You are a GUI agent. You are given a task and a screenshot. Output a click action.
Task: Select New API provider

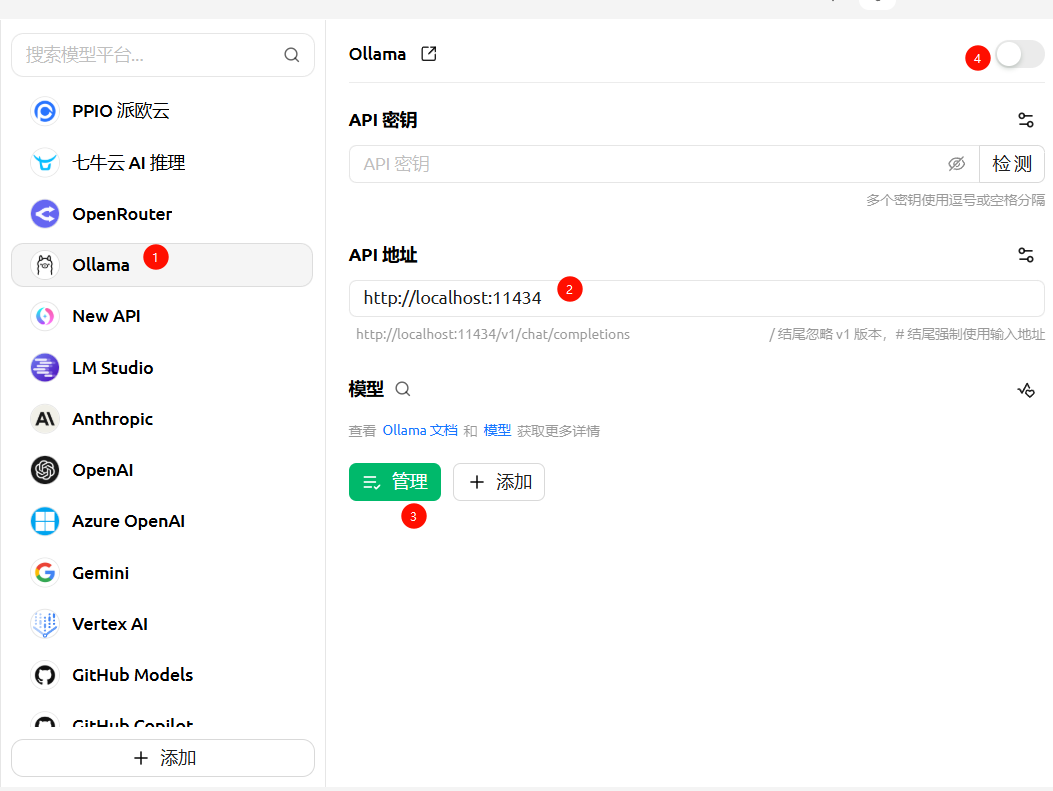(x=162, y=316)
